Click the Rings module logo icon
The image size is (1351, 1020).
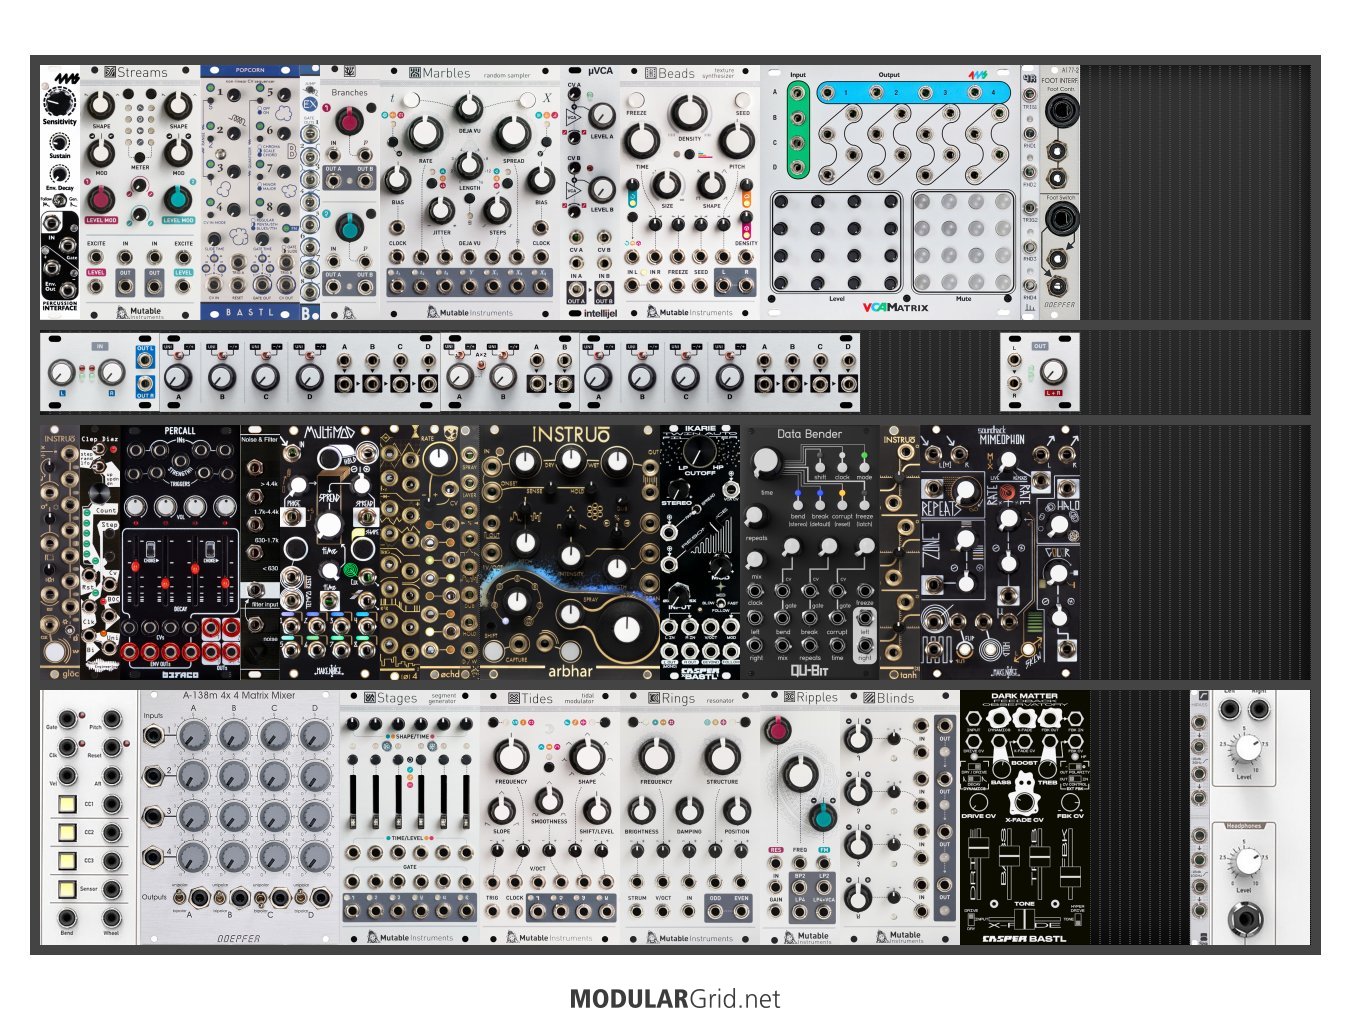coord(654,698)
